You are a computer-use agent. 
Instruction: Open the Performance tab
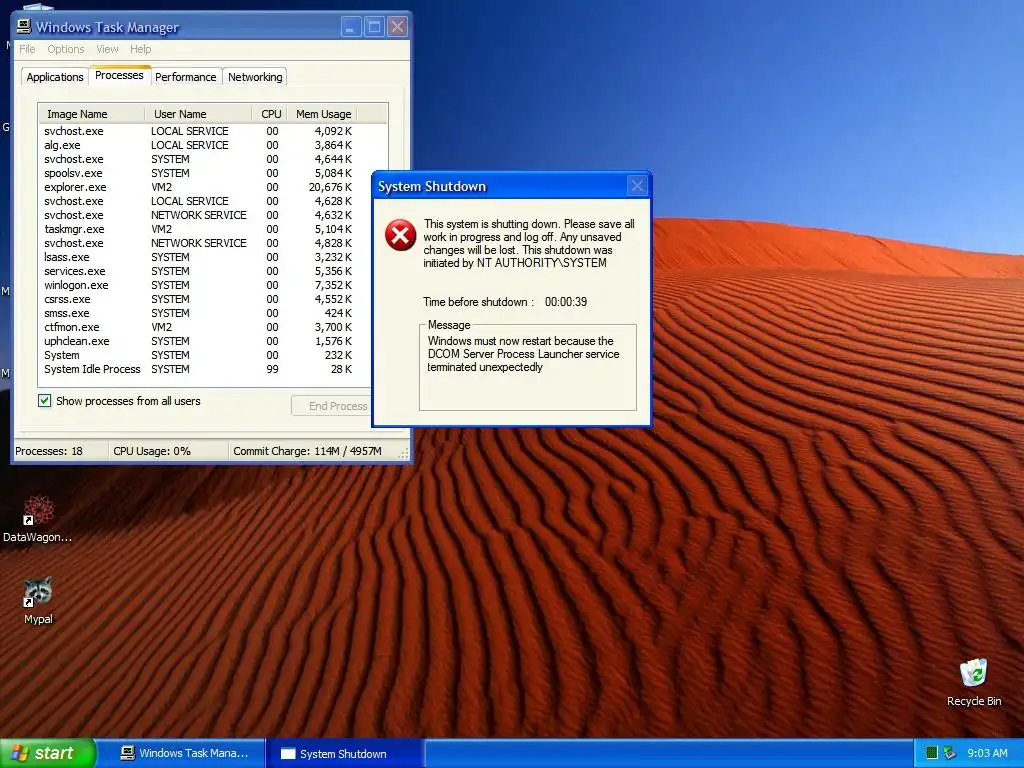tap(185, 77)
